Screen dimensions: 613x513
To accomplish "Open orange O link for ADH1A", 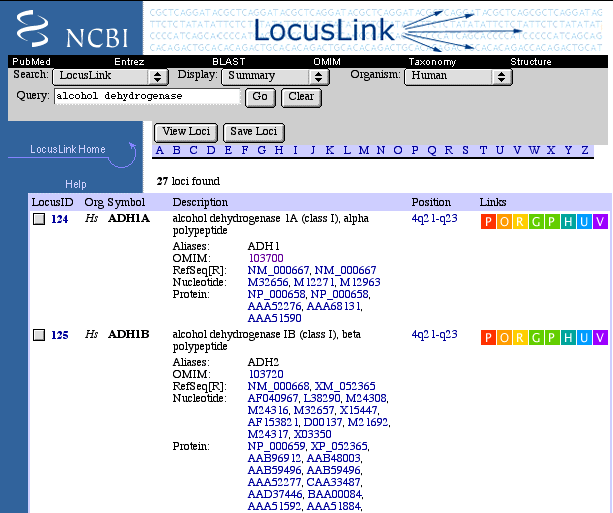I will click(x=504, y=222).
